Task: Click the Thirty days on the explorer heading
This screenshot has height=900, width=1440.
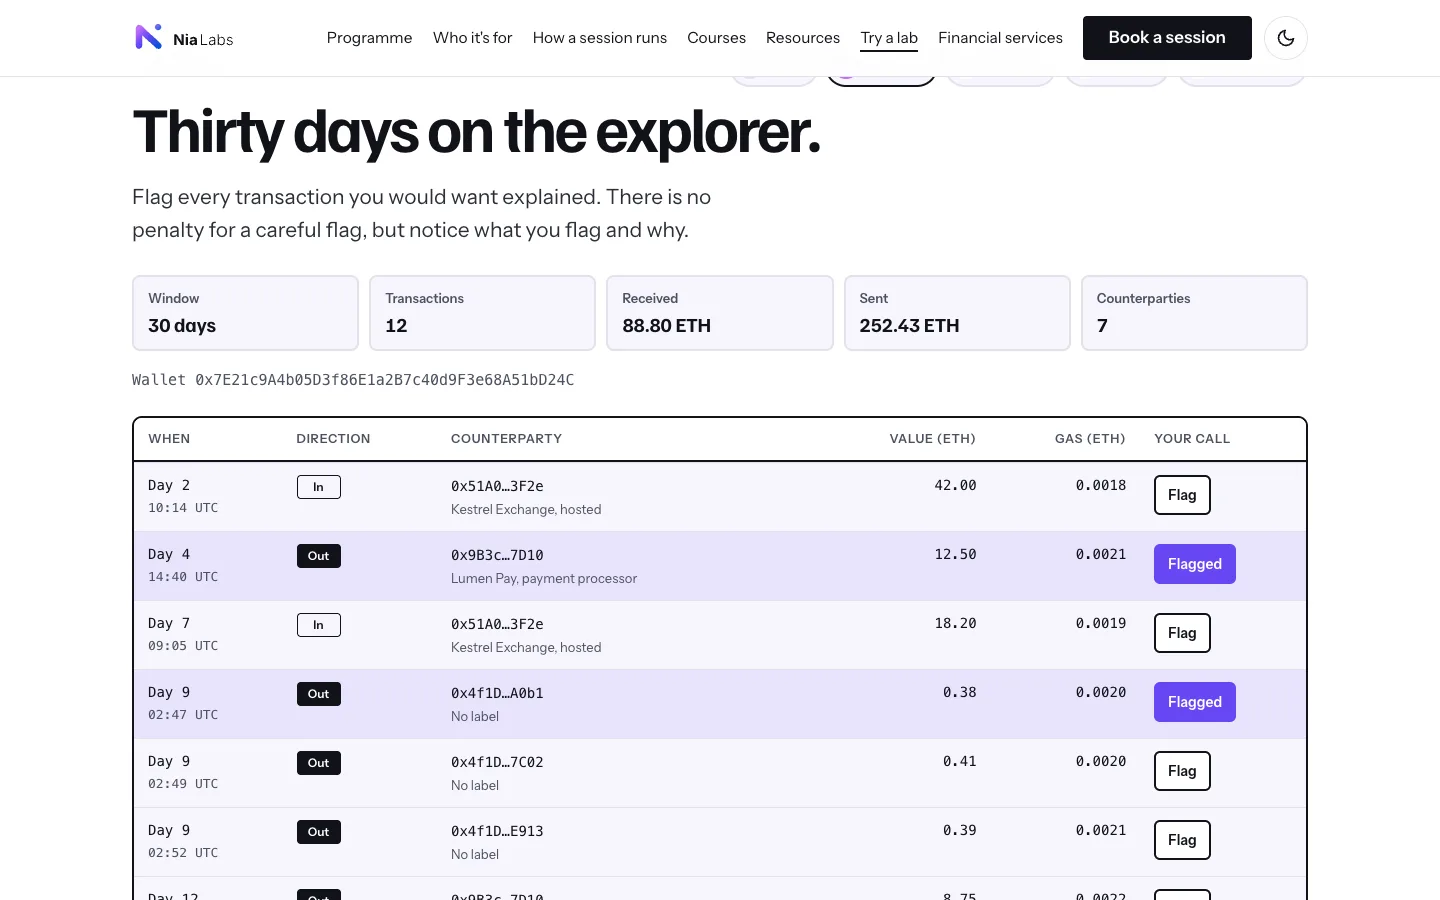Action: (x=476, y=132)
